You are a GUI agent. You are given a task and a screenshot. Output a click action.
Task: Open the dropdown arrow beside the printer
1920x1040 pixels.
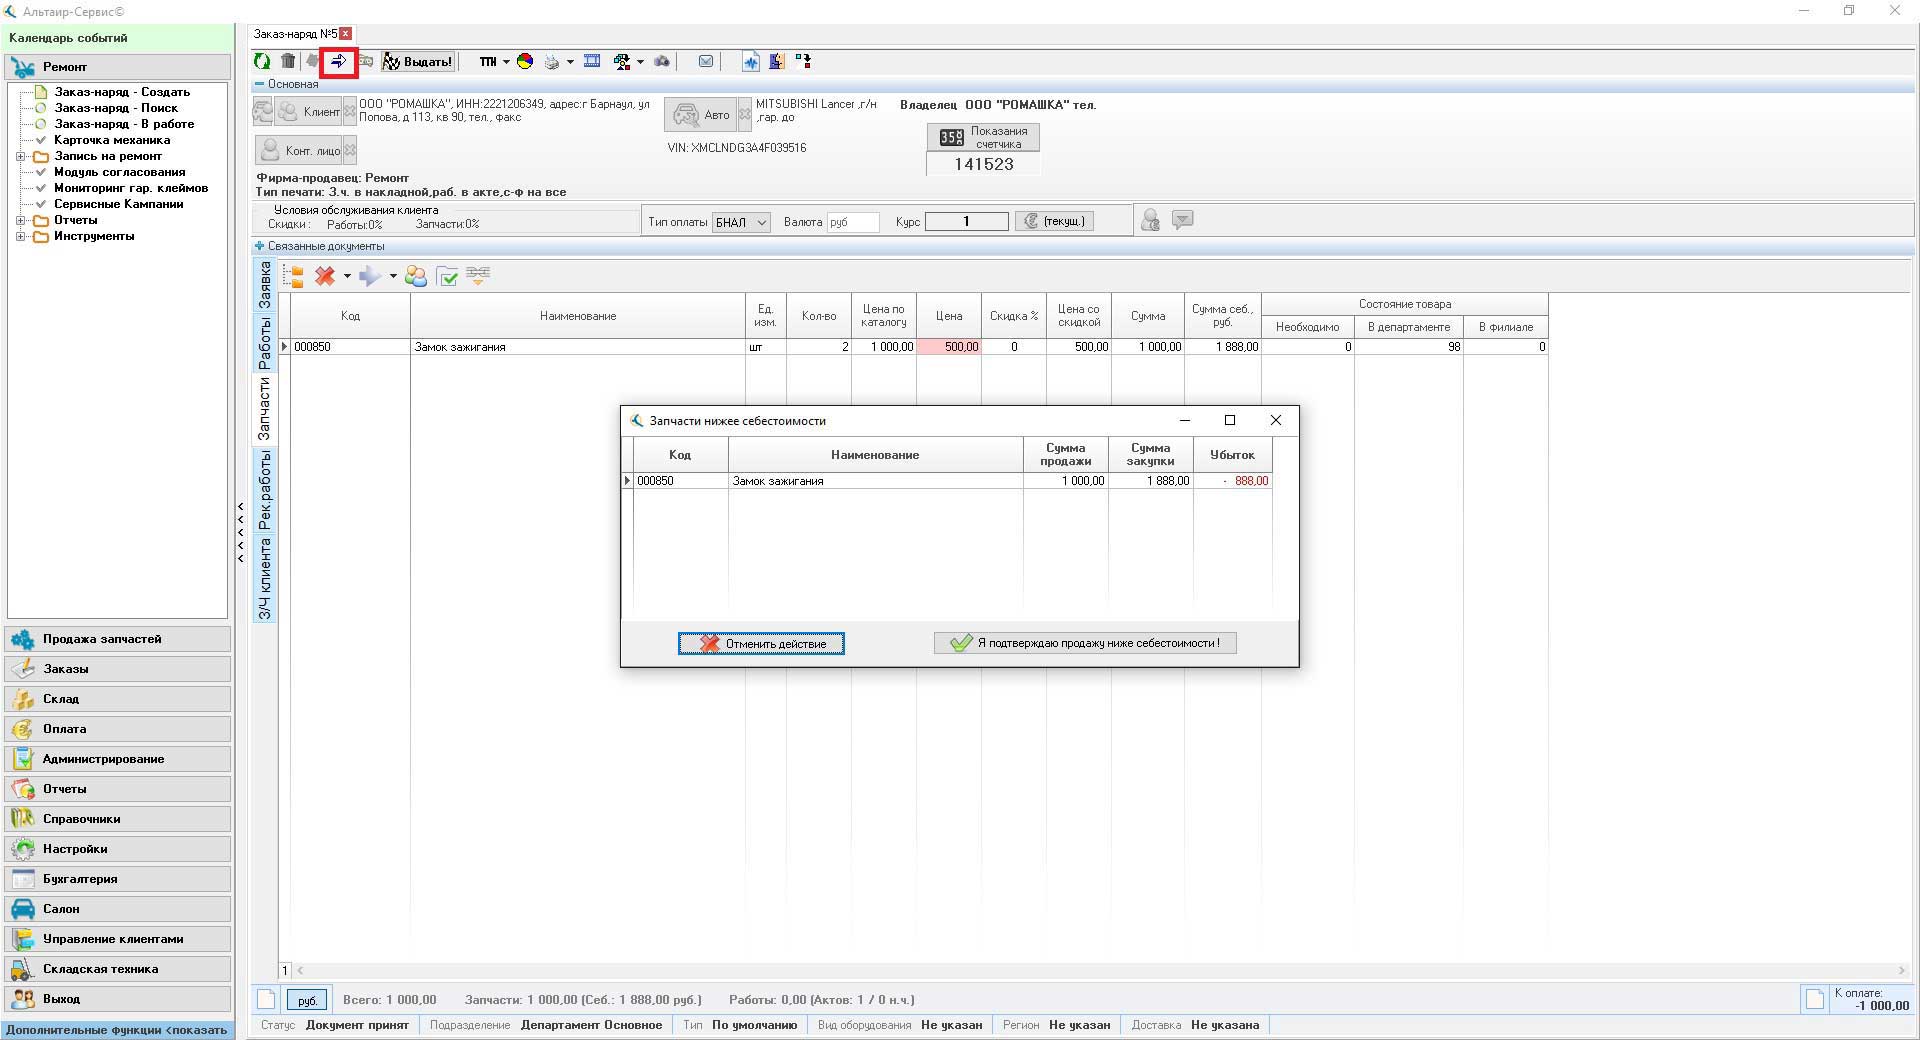click(570, 62)
